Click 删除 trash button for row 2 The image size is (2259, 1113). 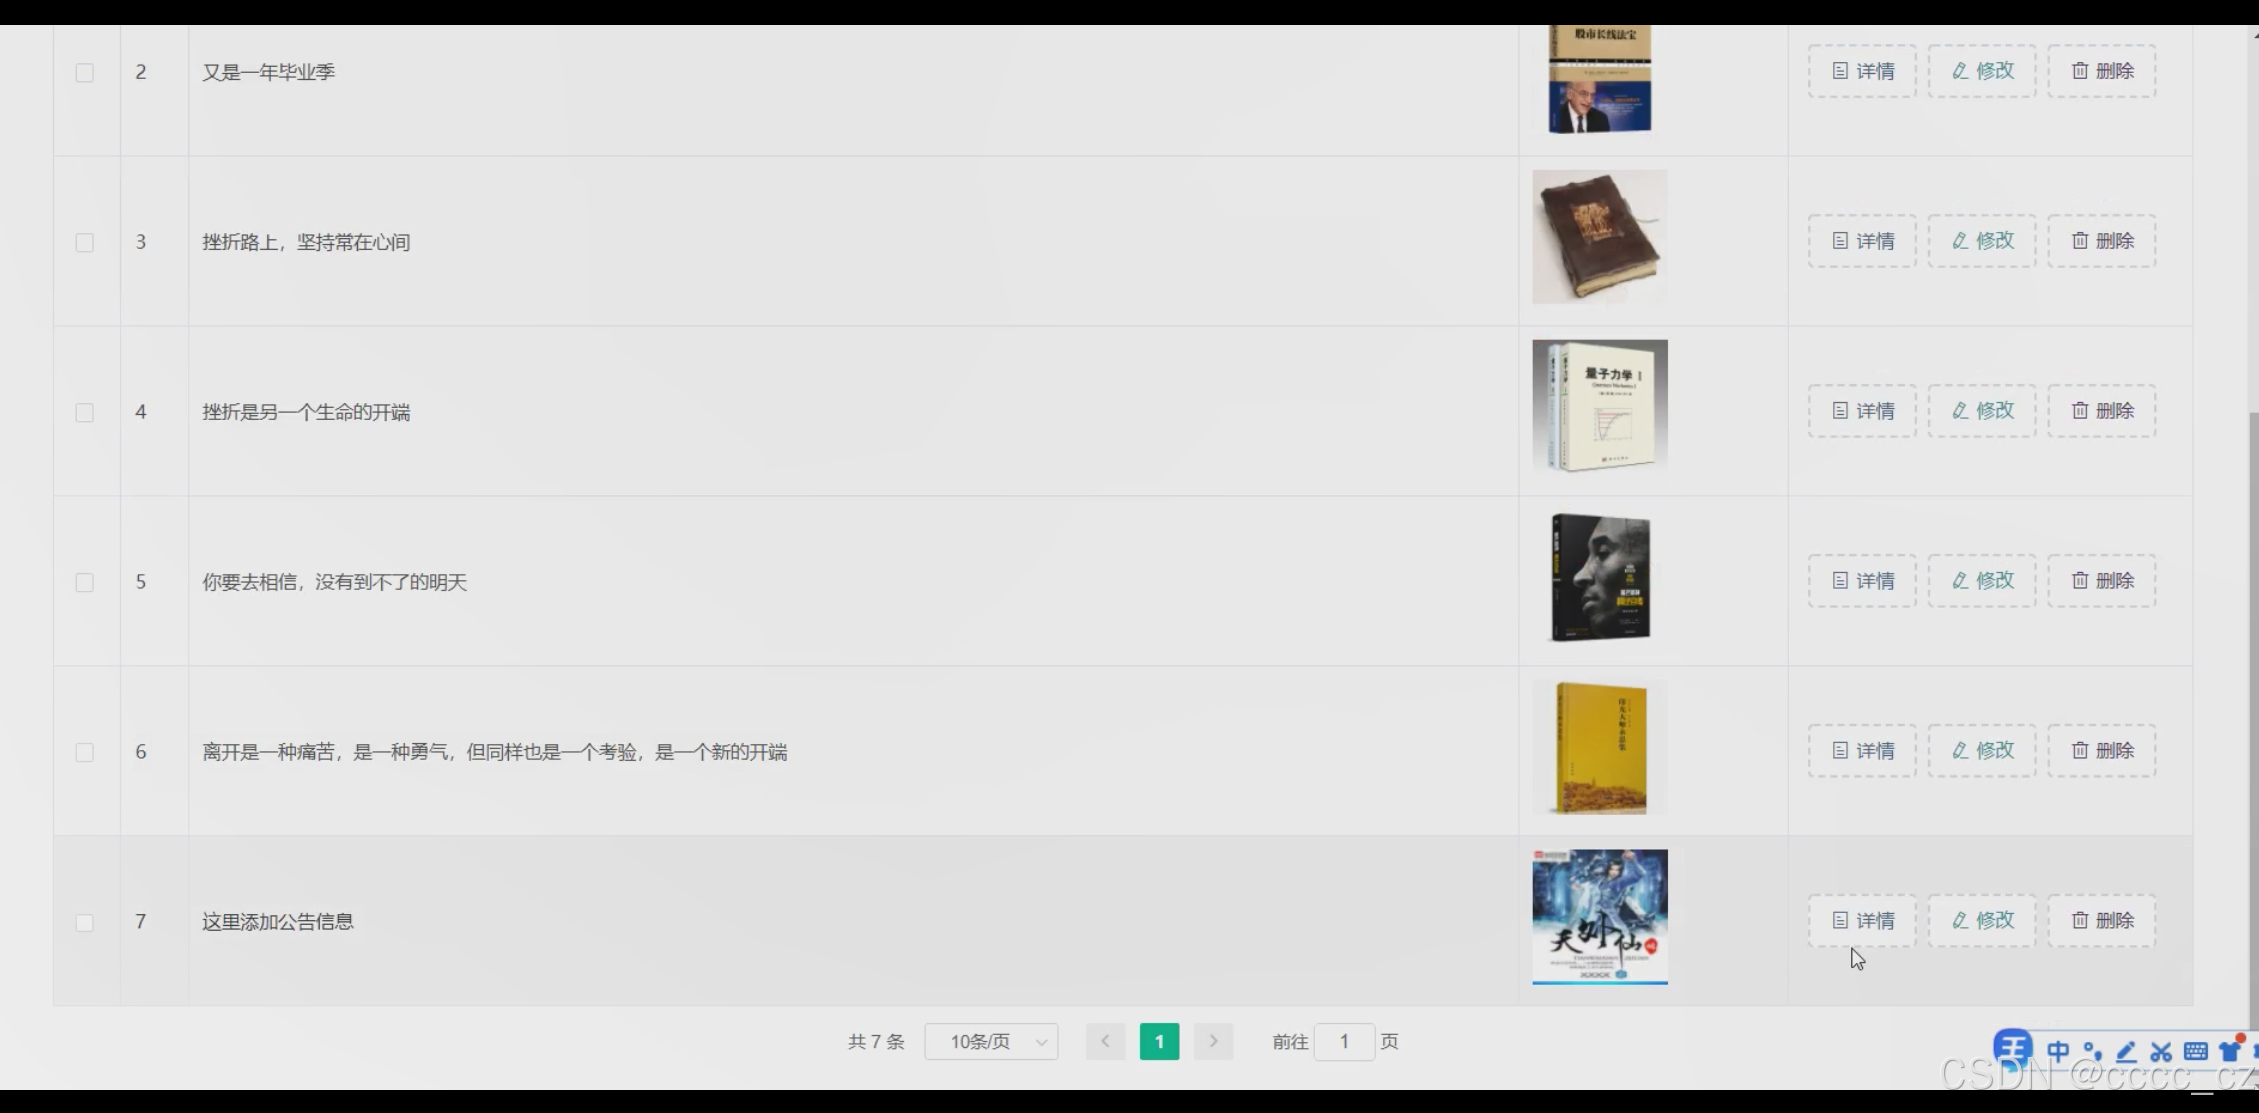click(2101, 71)
